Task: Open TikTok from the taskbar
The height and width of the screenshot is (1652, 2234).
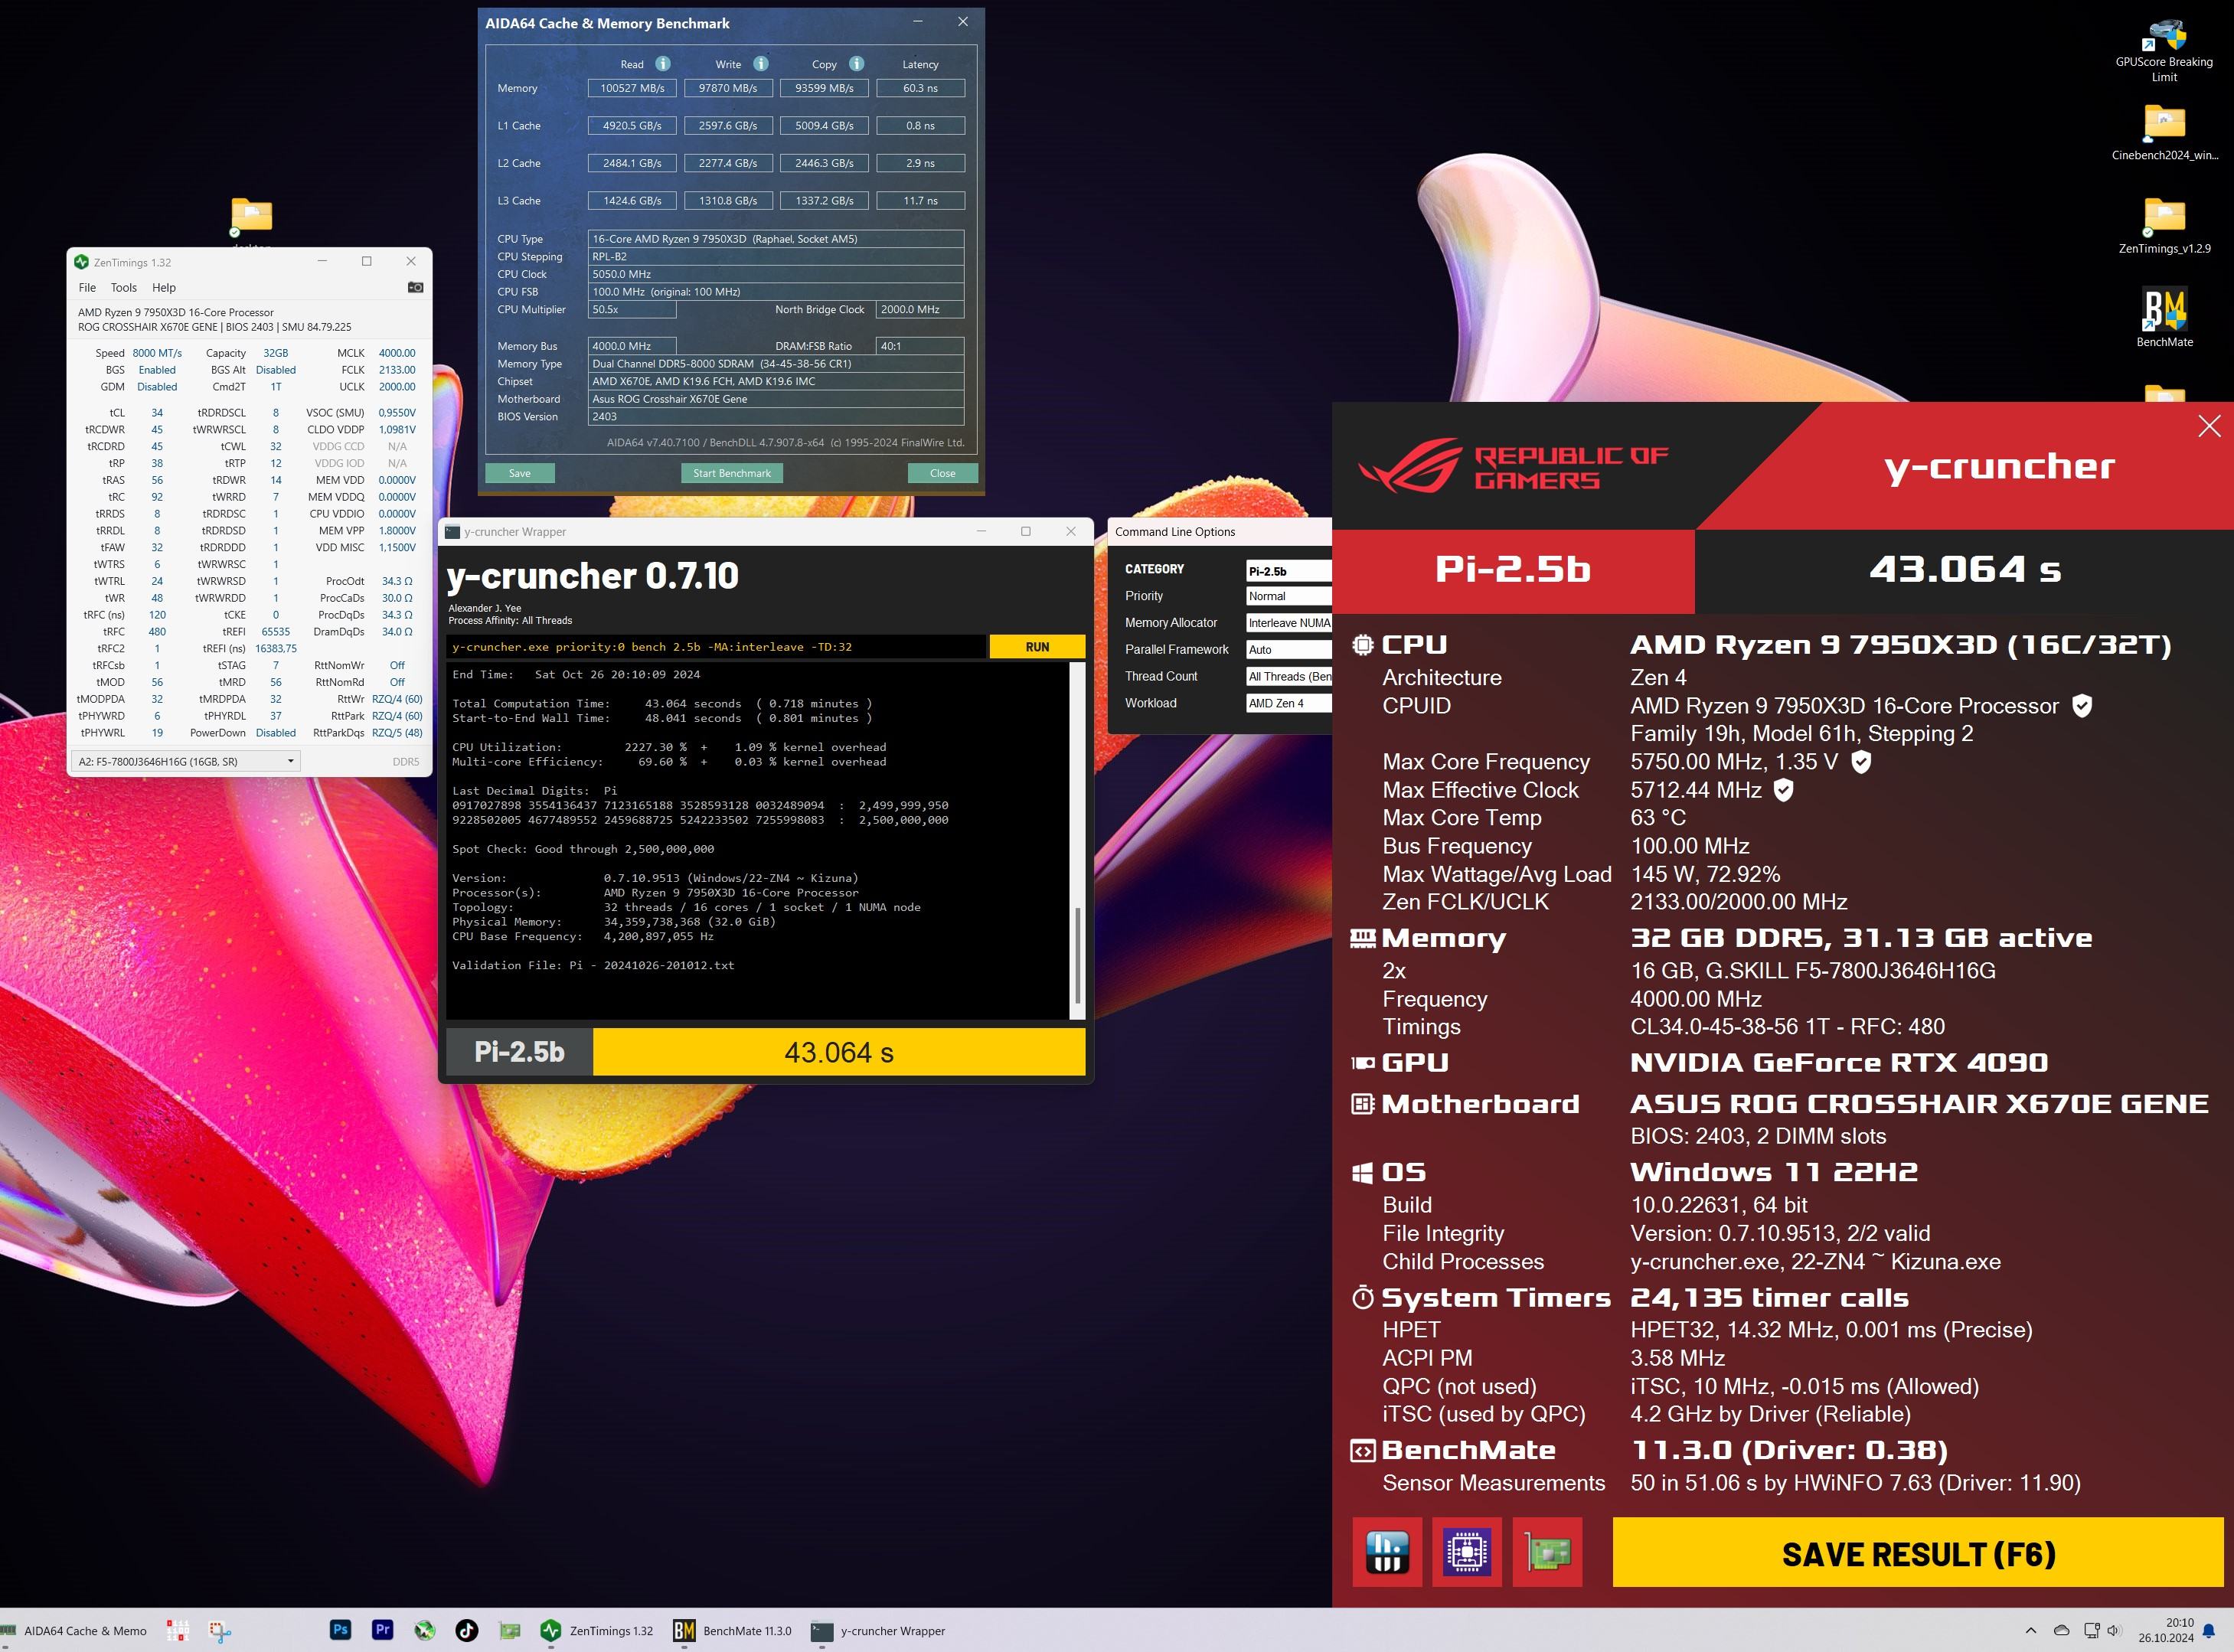Action: pos(467,1630)
